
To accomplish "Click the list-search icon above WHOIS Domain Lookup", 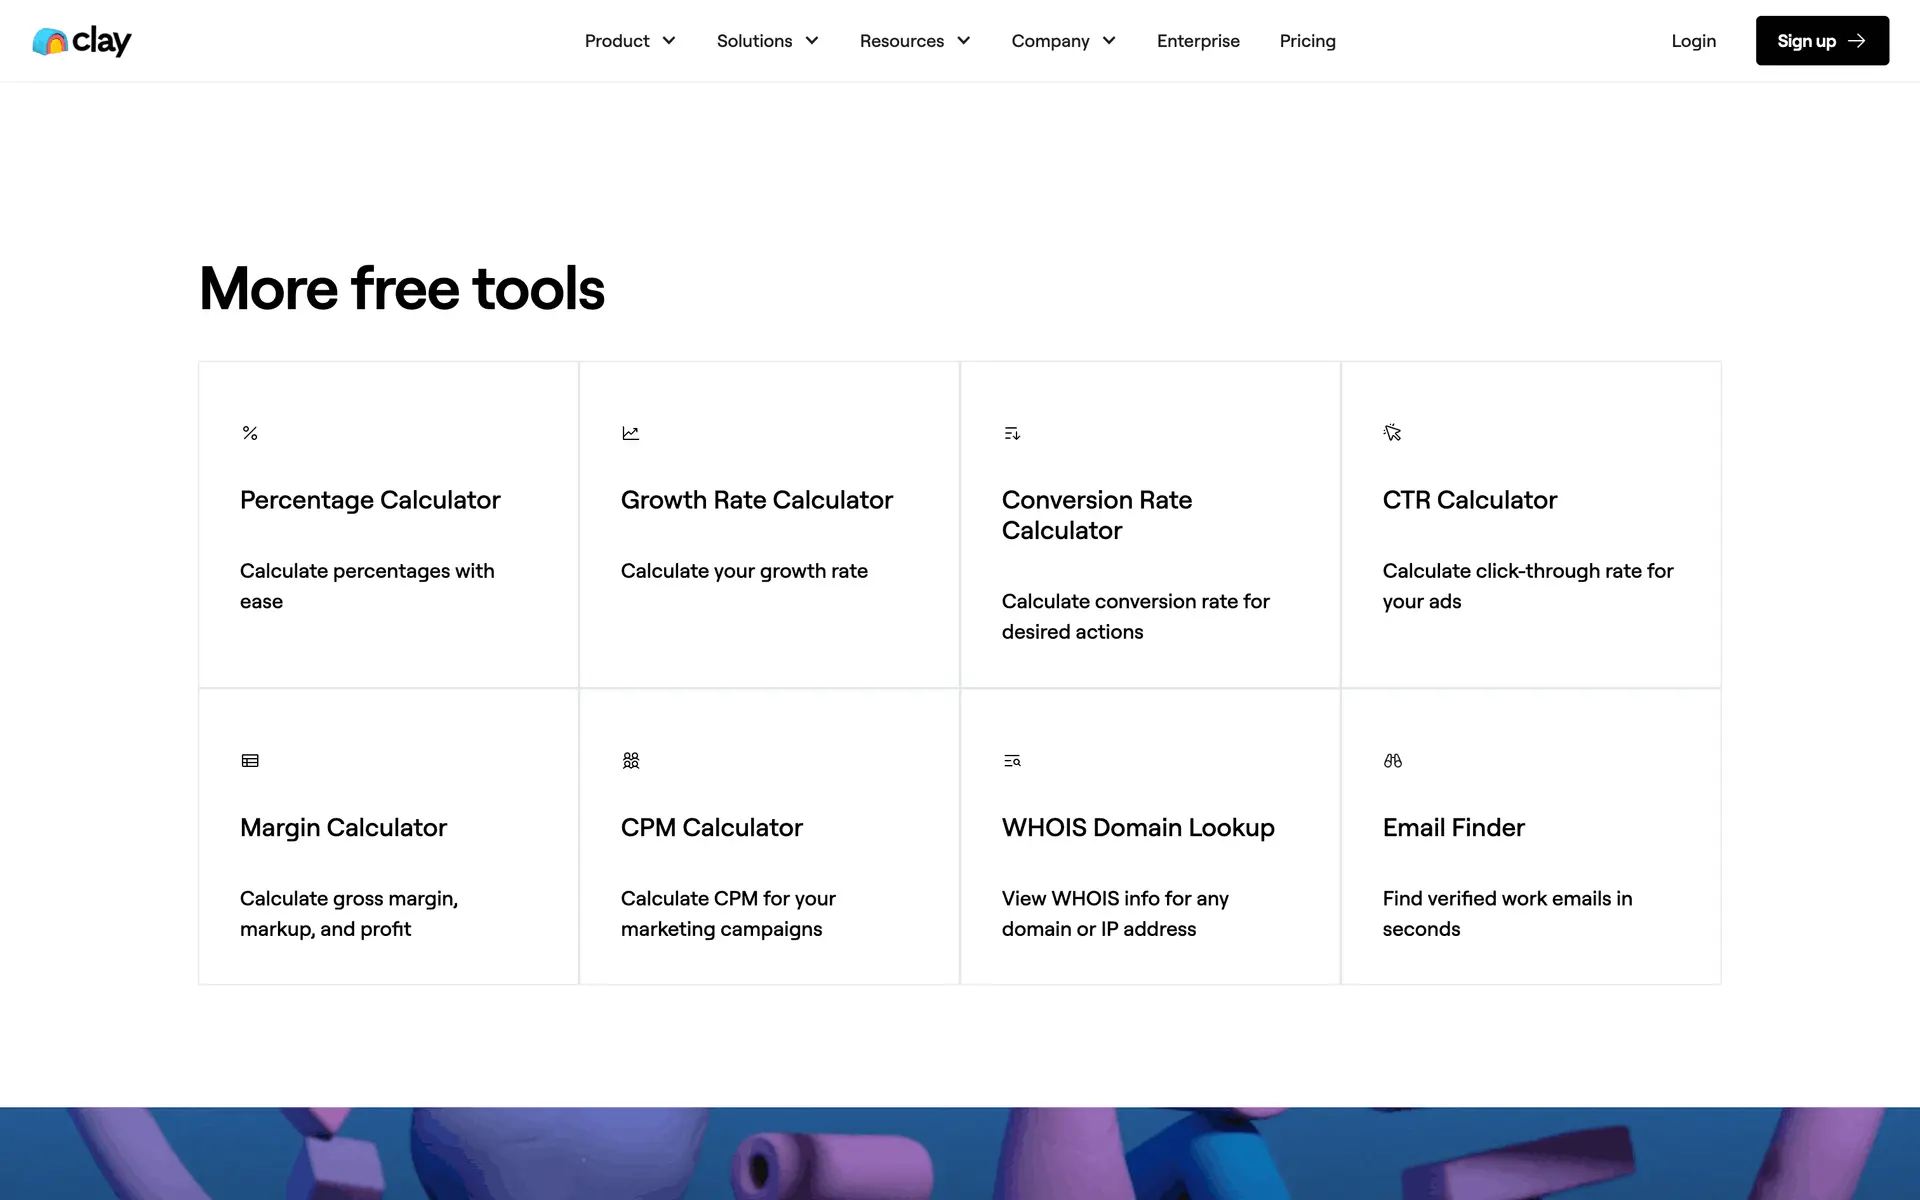I will [1012, 761].
